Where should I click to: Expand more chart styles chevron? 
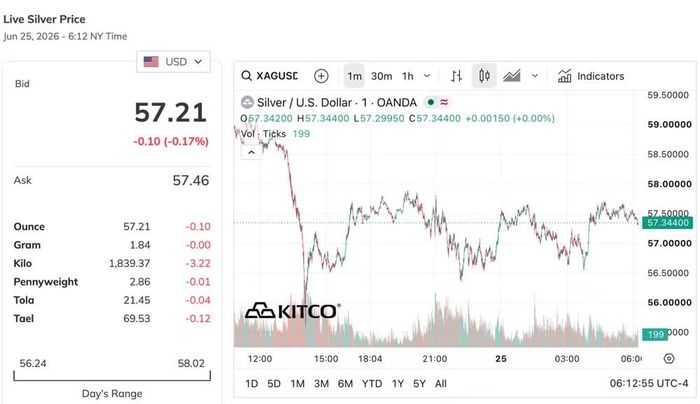pos(534,76)
